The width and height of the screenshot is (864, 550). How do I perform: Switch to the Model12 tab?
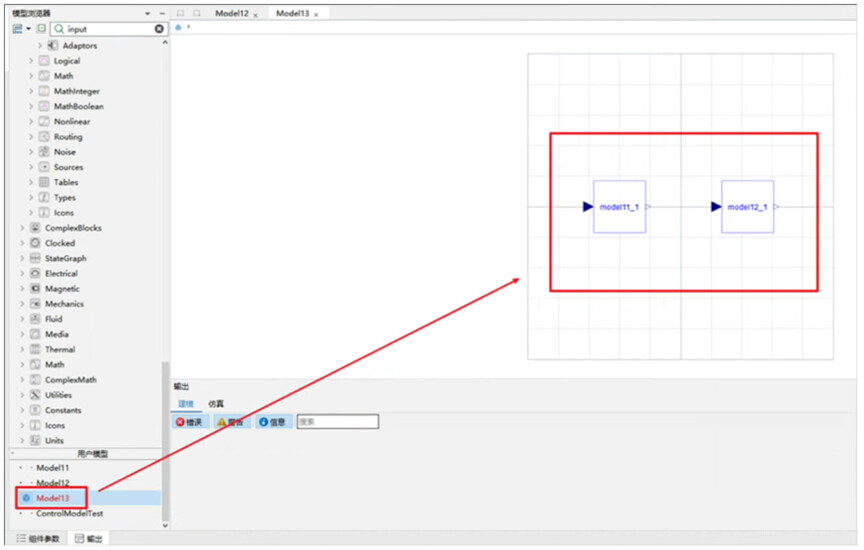pyautogui.click(x=232, y=13)
